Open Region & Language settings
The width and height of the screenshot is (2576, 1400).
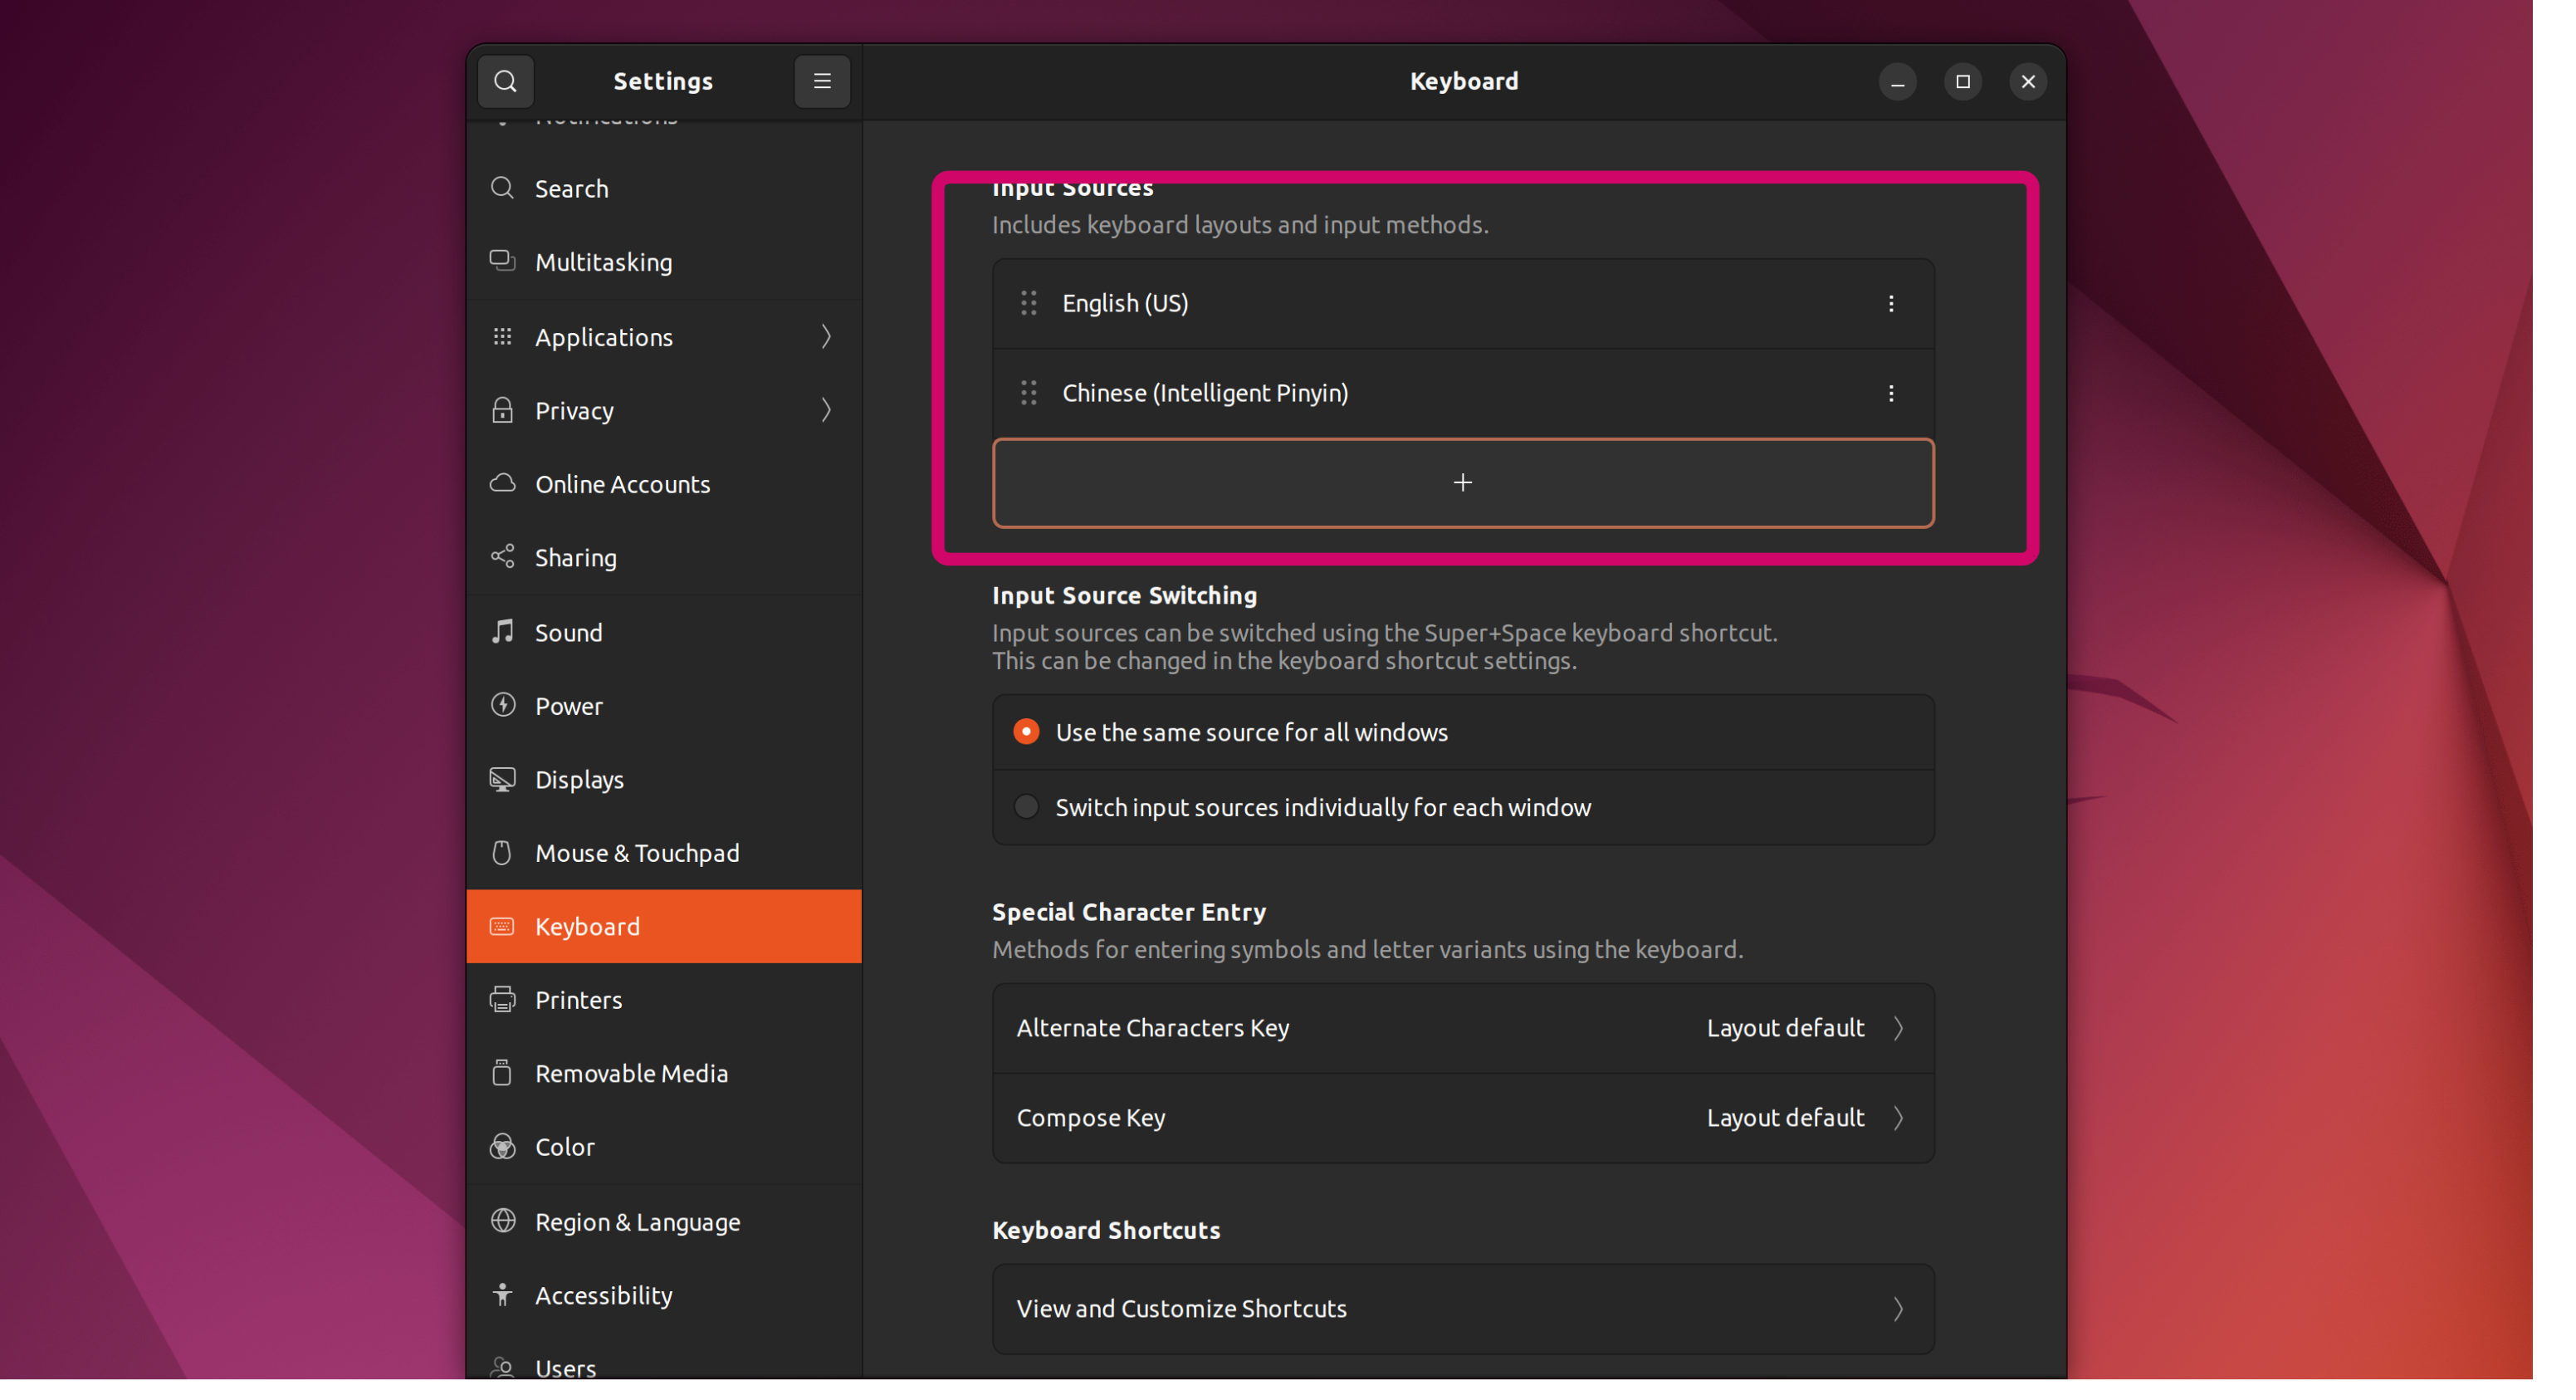(x=638, y=1219)
